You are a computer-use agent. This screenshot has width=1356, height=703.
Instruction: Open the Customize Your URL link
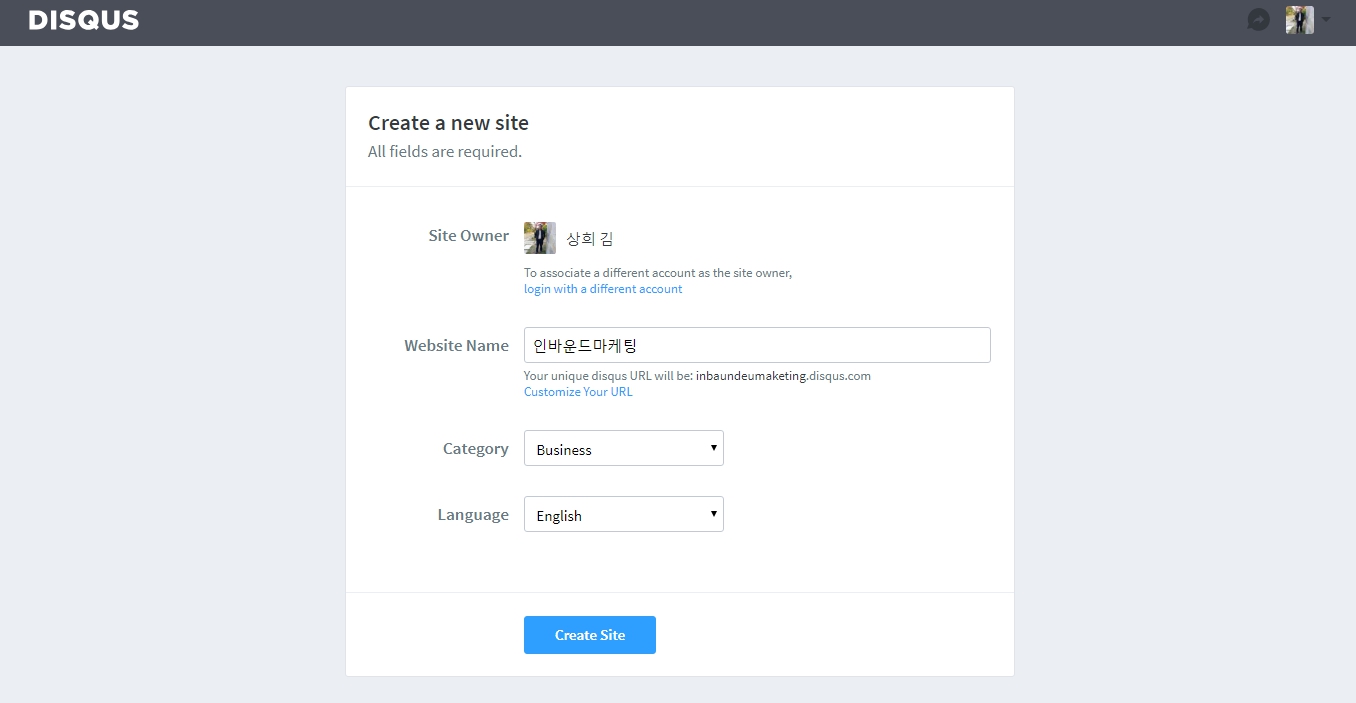pyautogui.click(x=578, y=392)
